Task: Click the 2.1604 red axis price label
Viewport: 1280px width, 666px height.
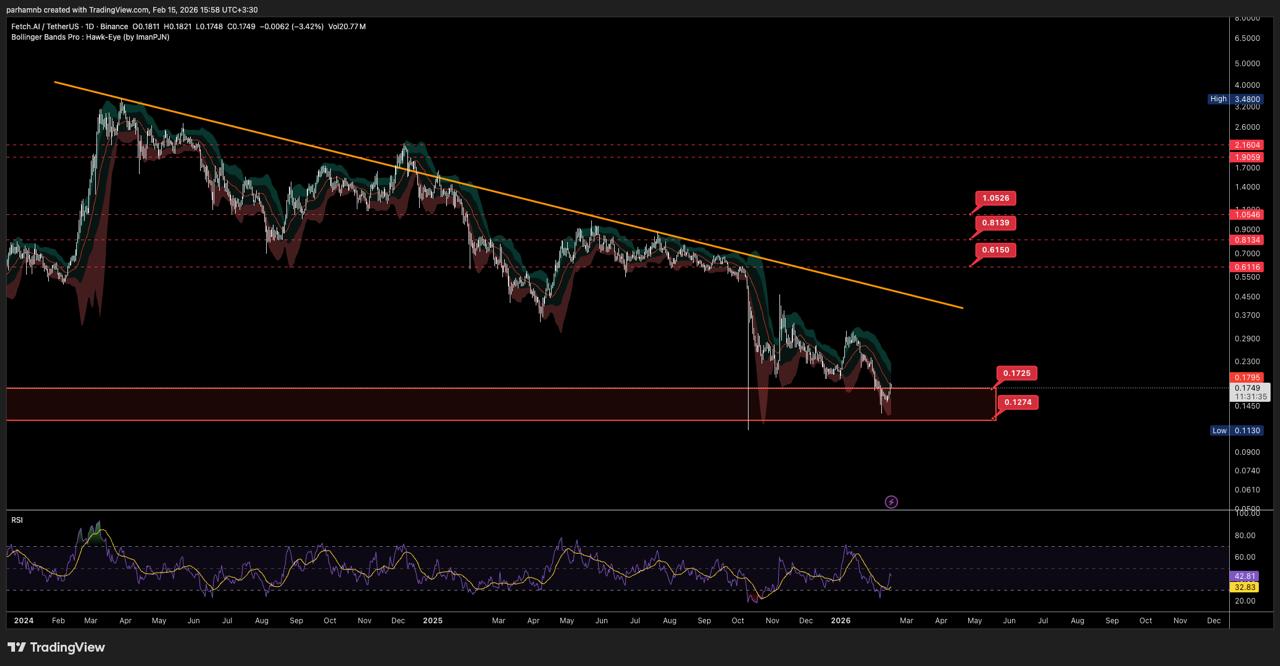Action: (1247, 145)
